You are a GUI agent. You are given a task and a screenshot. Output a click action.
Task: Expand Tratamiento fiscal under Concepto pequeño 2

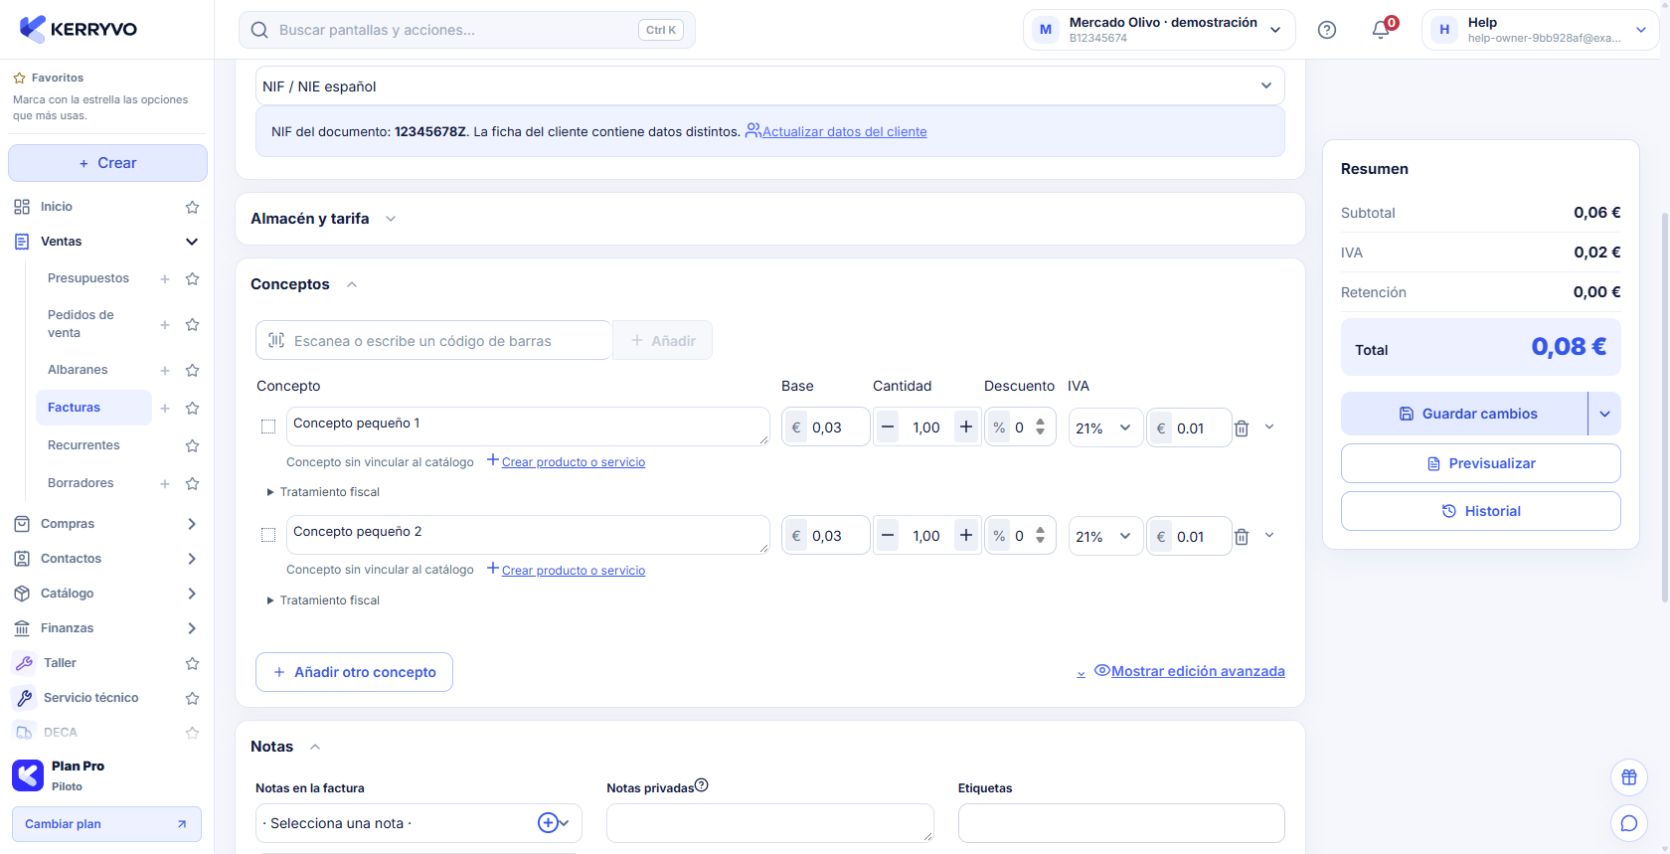pyautogui.click(x=323, y=600)
